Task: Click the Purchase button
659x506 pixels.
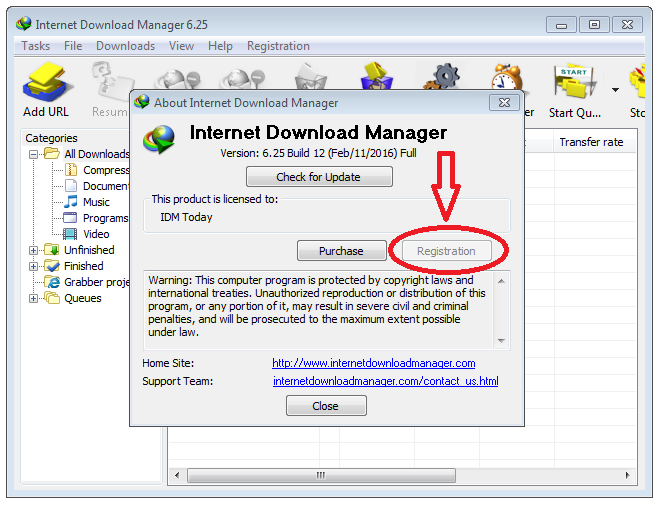Action: pyautogui.click(x=341, y=251)
